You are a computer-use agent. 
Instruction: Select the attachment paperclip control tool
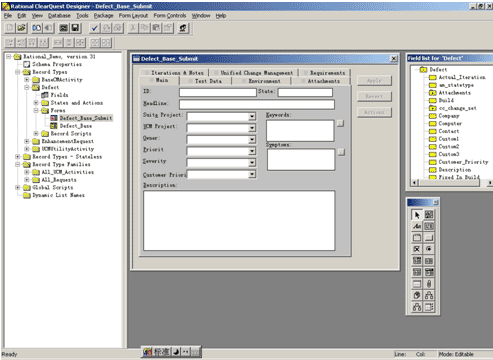[x=429, y=284]
